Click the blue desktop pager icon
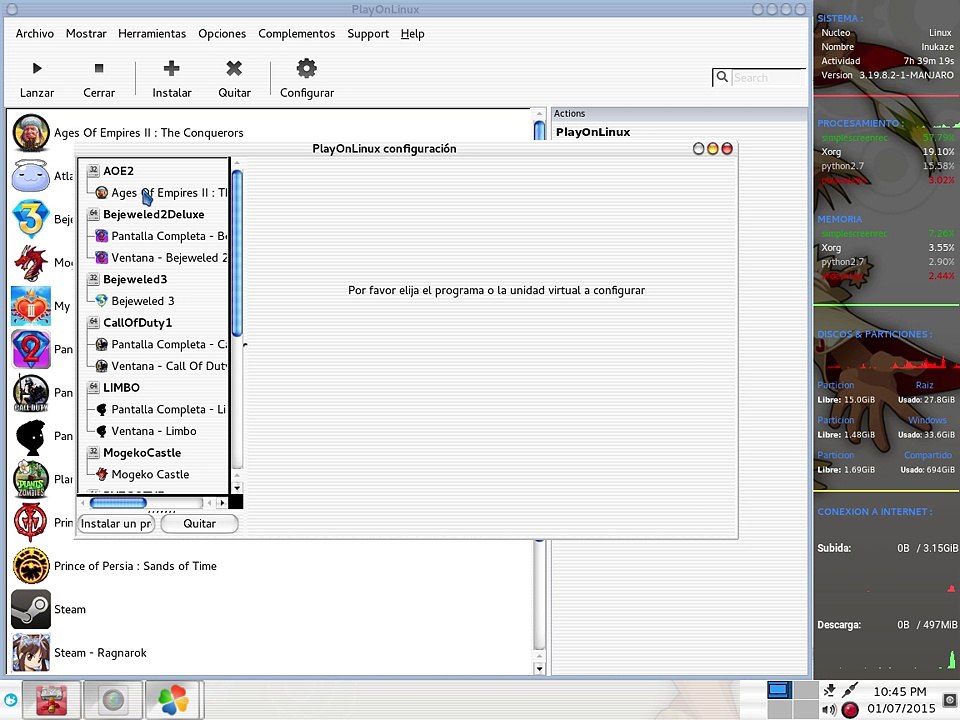Viewport: 960px width, 720px height. pos(779,690)
